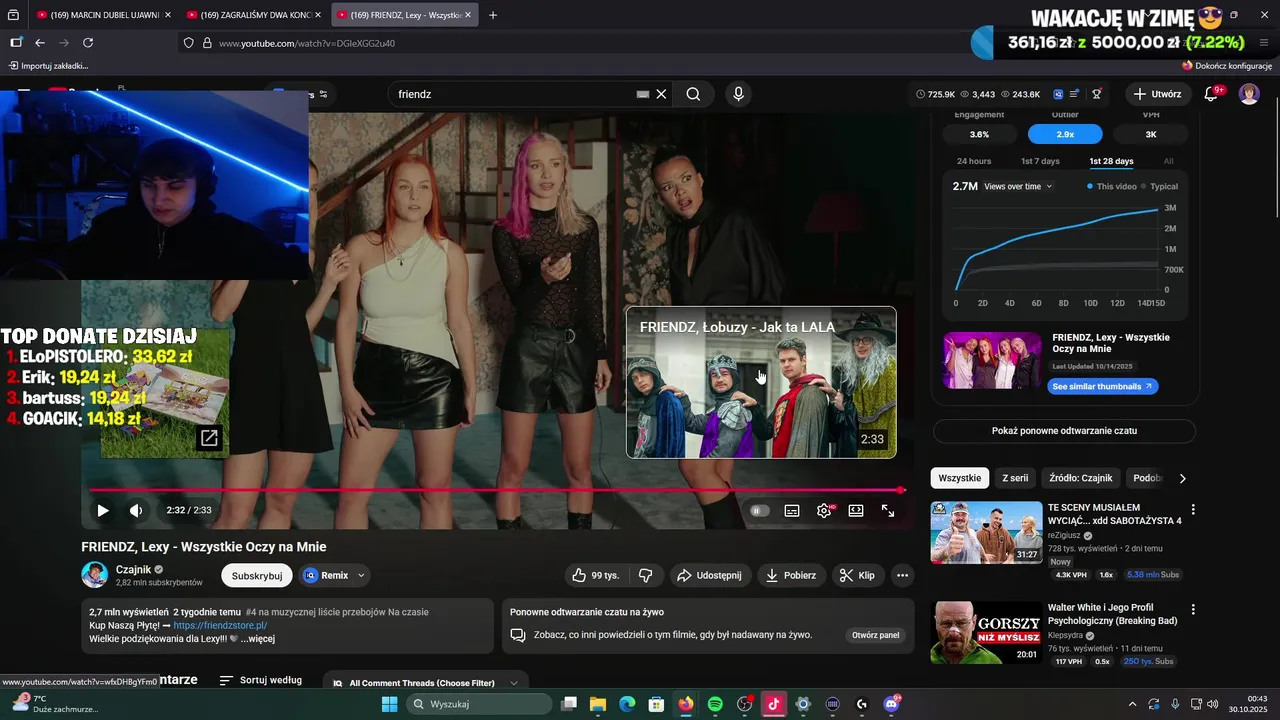The width and height of the screenshot is (1280, 720).
Task: Start voice search with microphone icon
Action: coord(738,94)
